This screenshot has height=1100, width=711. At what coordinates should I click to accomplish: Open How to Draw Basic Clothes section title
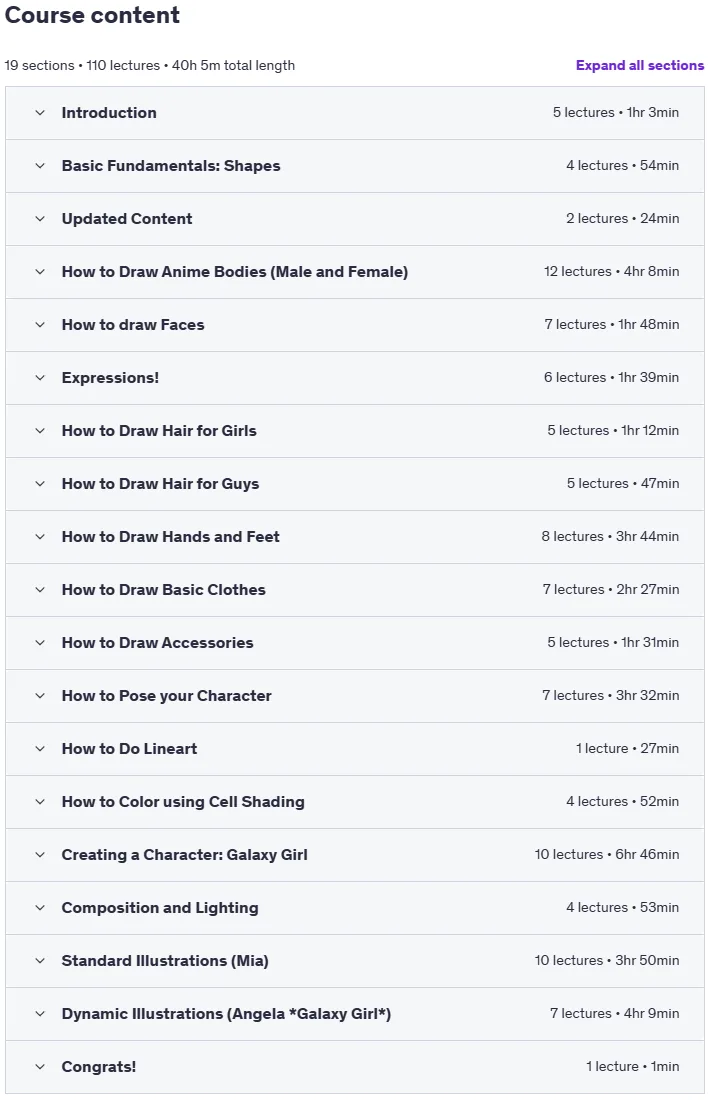164,590
